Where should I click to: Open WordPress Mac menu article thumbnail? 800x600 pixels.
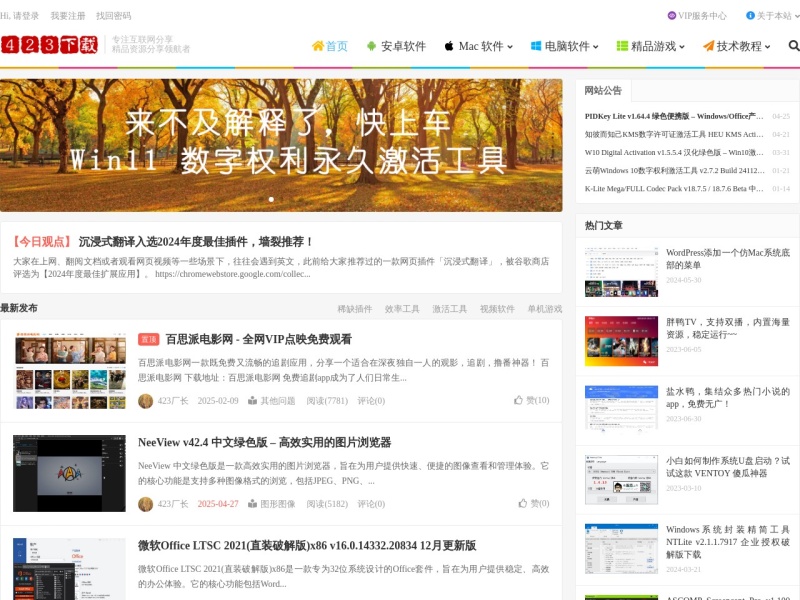click(621, 272)
